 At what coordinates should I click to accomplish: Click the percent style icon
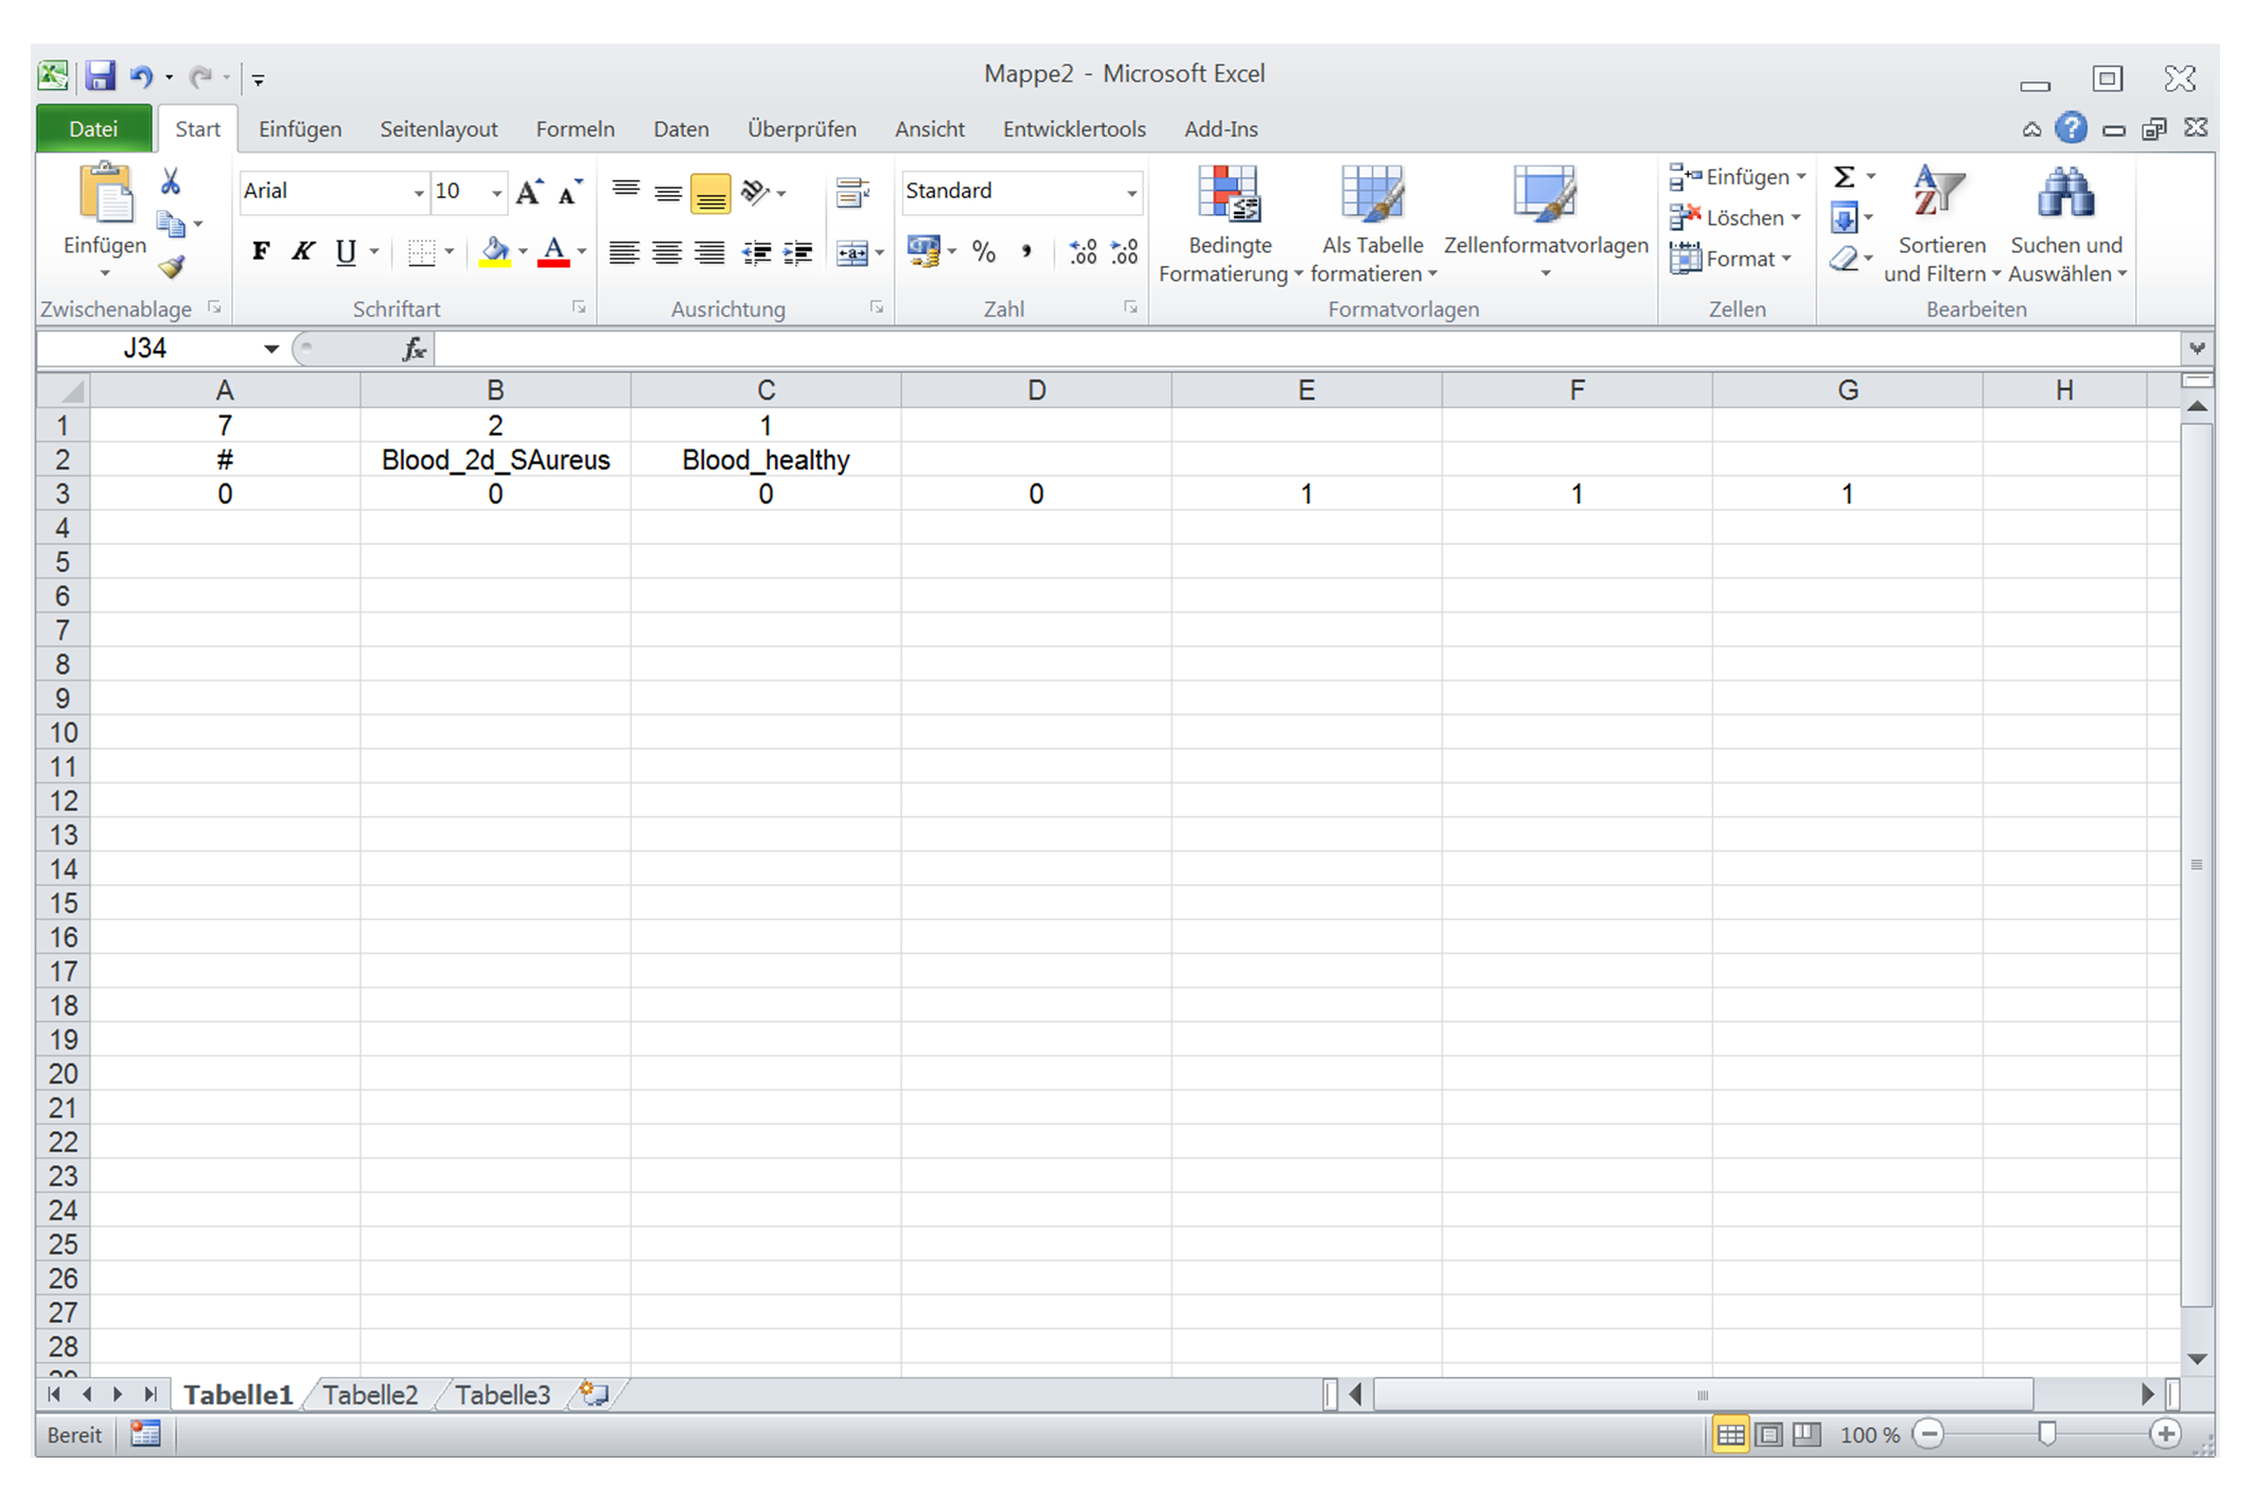pyautogui.click(x=984, y=252)
